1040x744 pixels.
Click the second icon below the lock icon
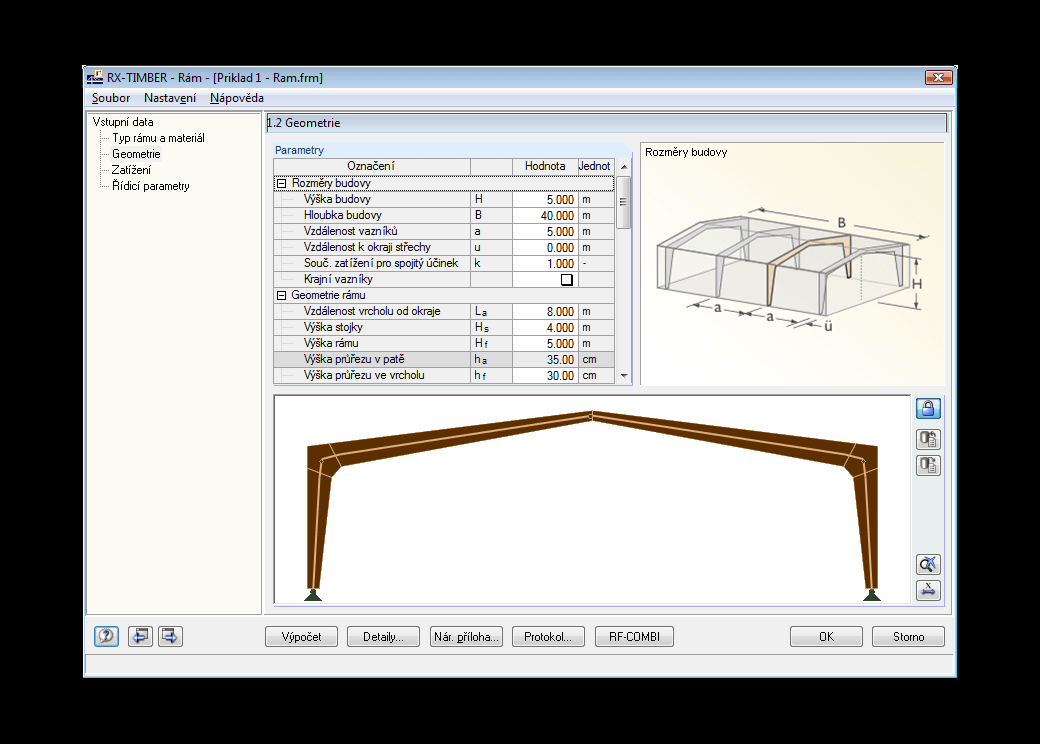click(x=928, y=439)
